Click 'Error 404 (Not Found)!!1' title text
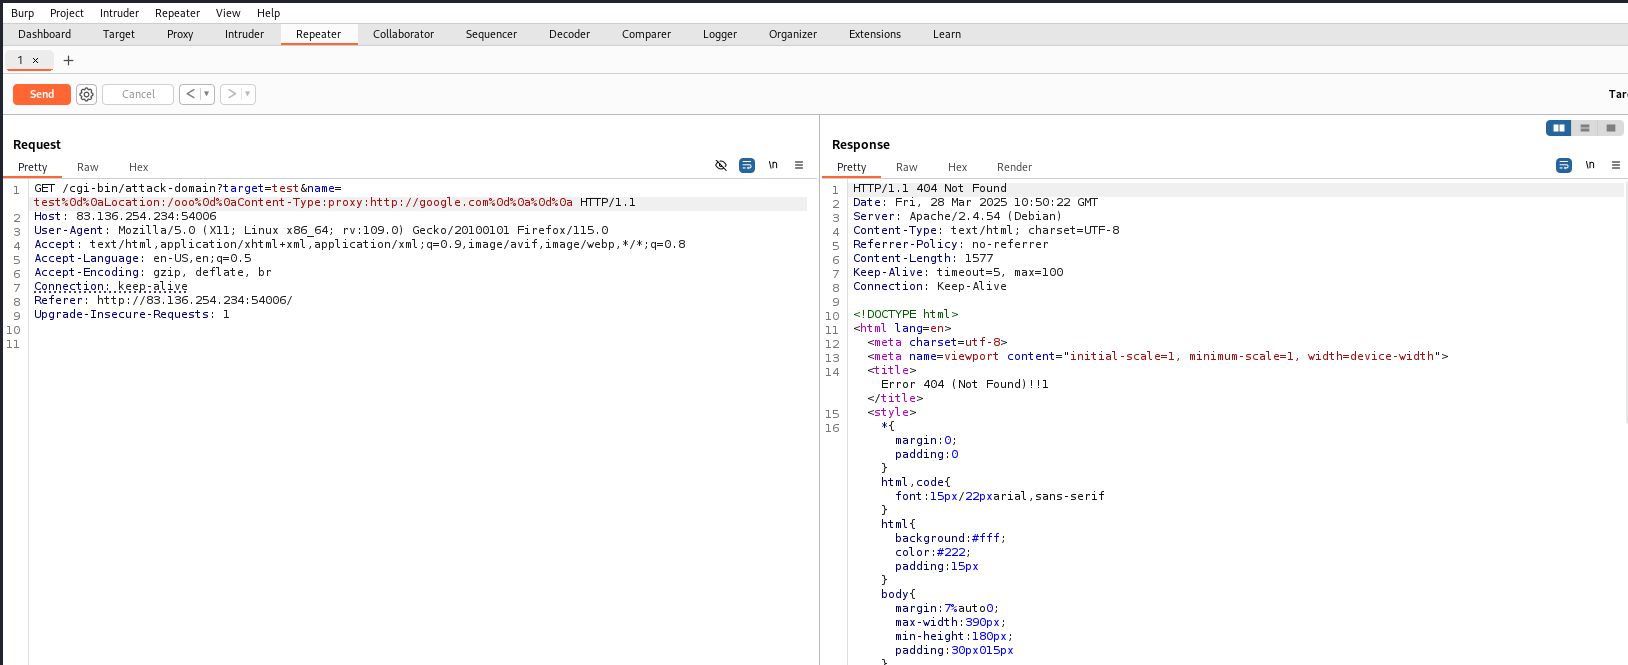The width and height of the screenshot is (1628, 665). [965, 384]
